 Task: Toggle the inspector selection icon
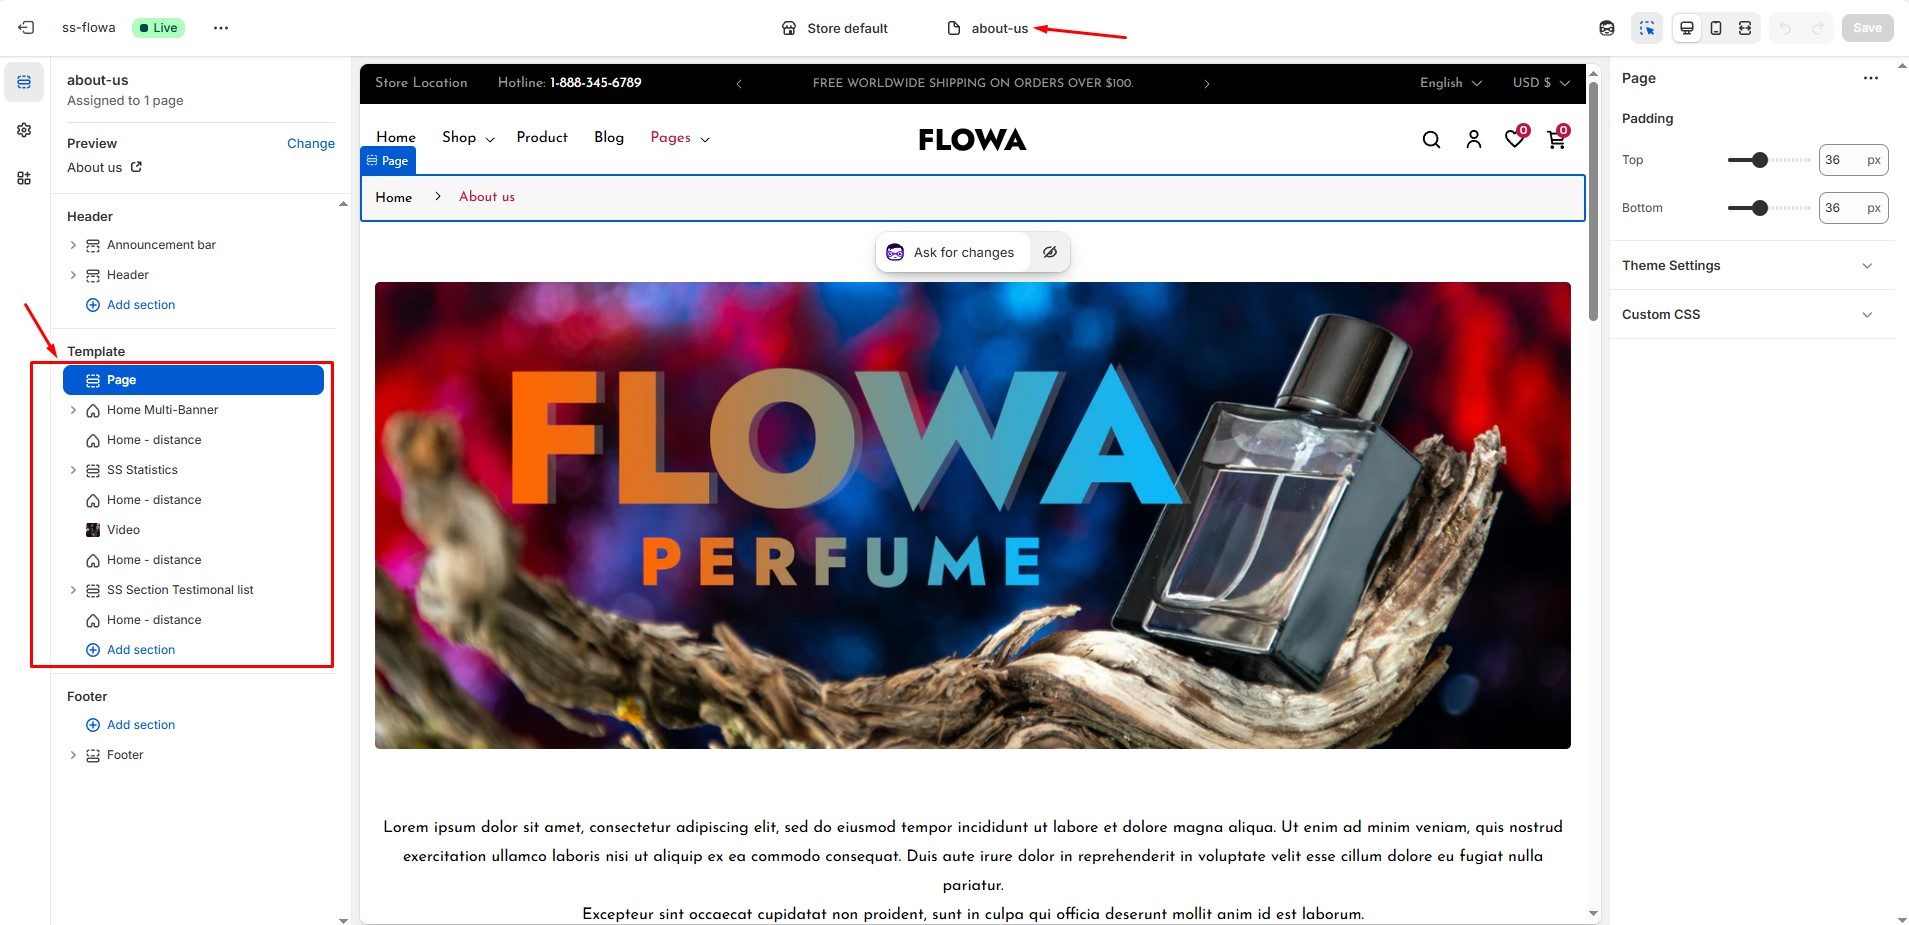click(1647, 28)
